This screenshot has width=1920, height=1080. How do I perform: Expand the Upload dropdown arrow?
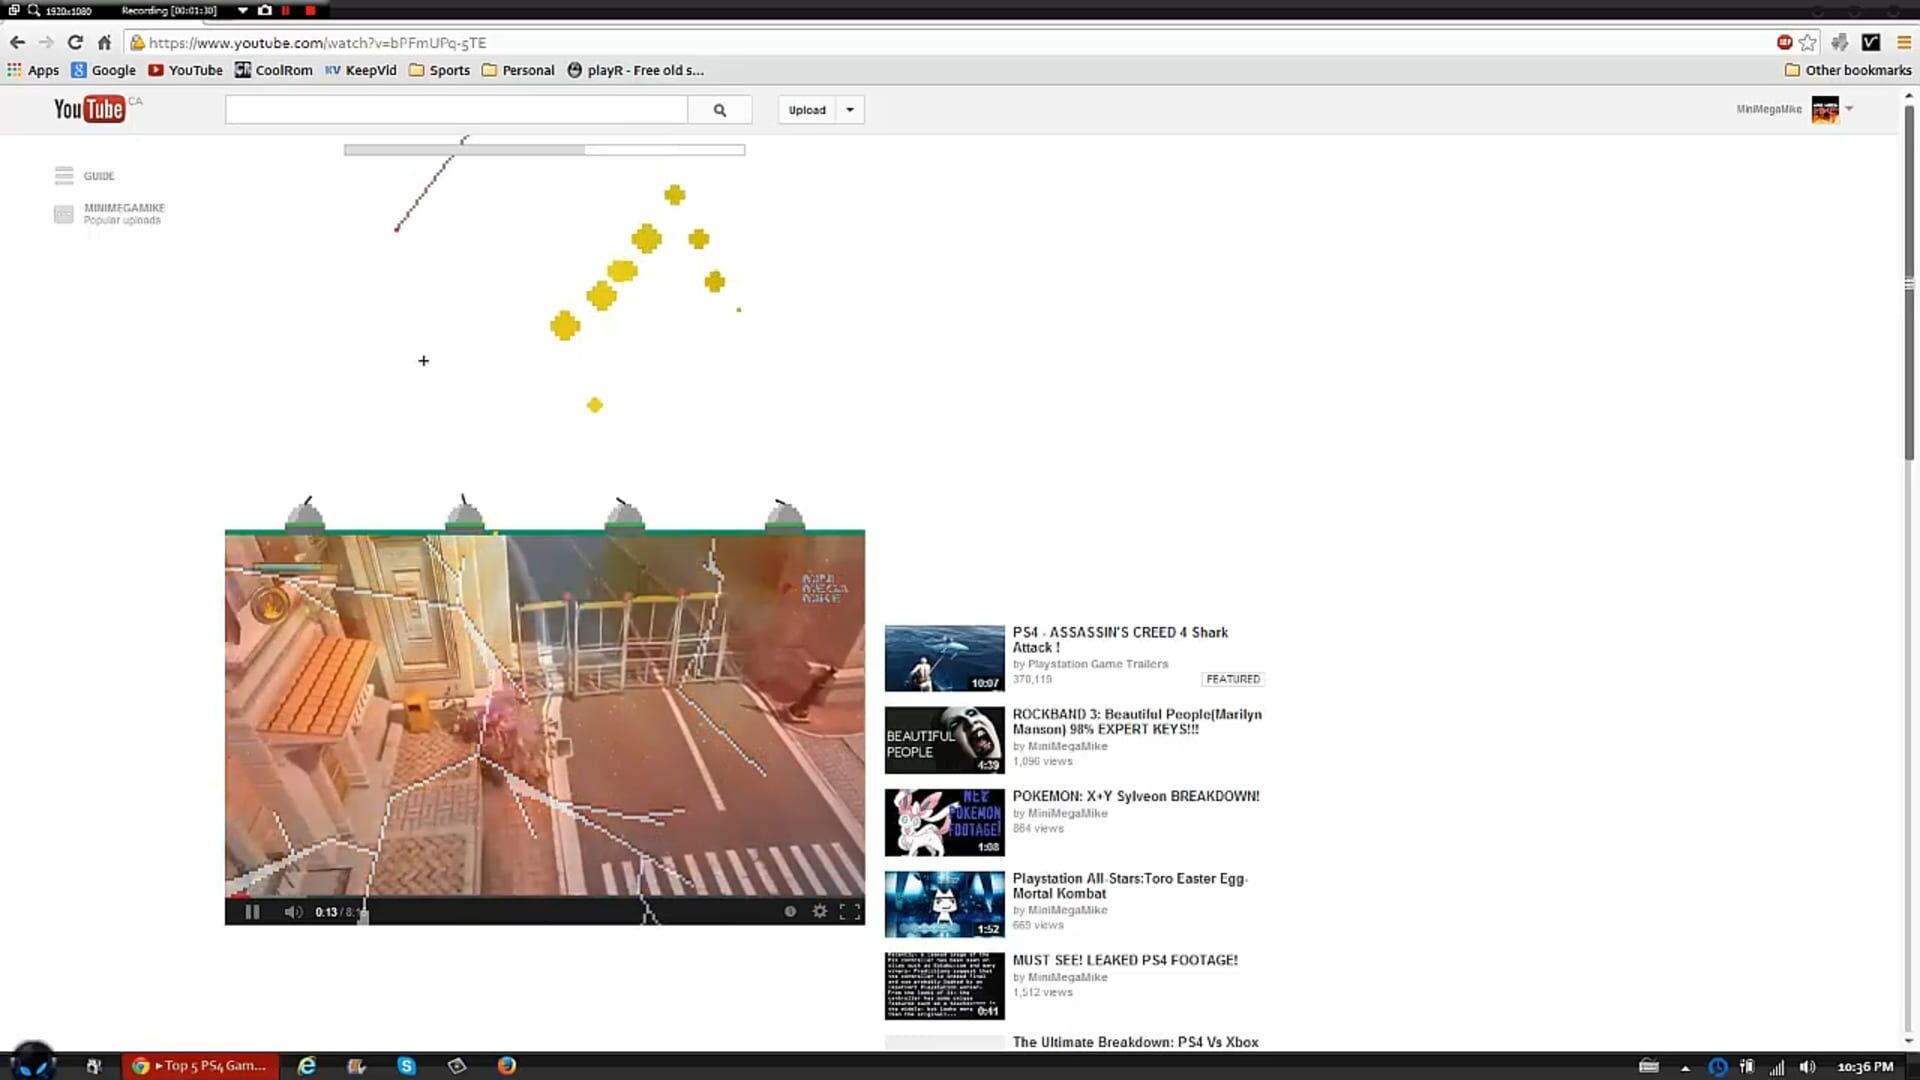849,109
